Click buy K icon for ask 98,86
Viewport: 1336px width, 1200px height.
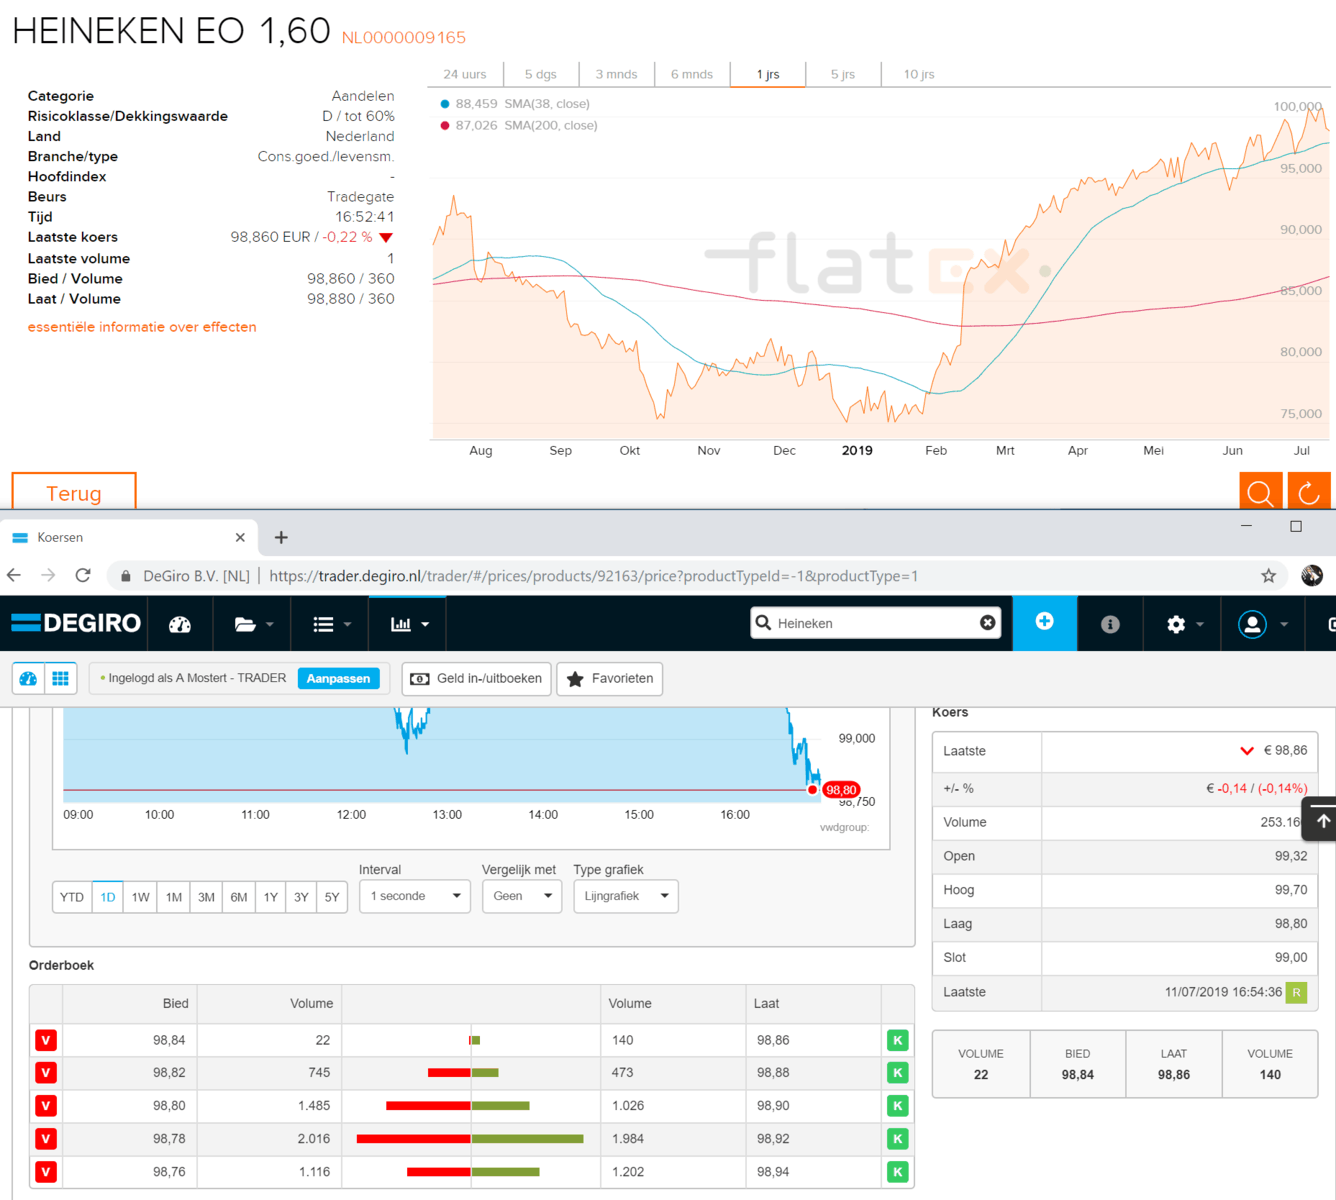pos(898,1040)
